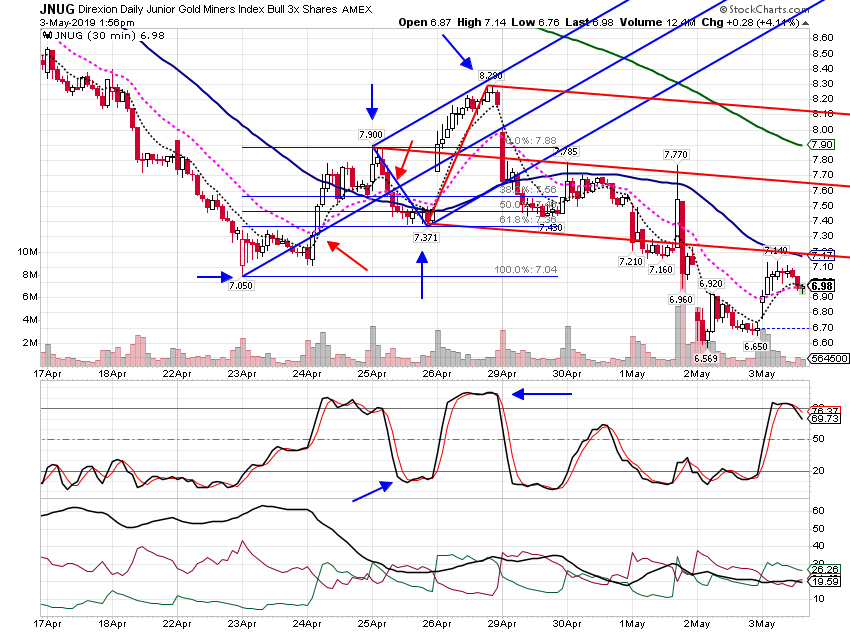
Task: Click the 7.900 peak price label
Action: (371, 134)
